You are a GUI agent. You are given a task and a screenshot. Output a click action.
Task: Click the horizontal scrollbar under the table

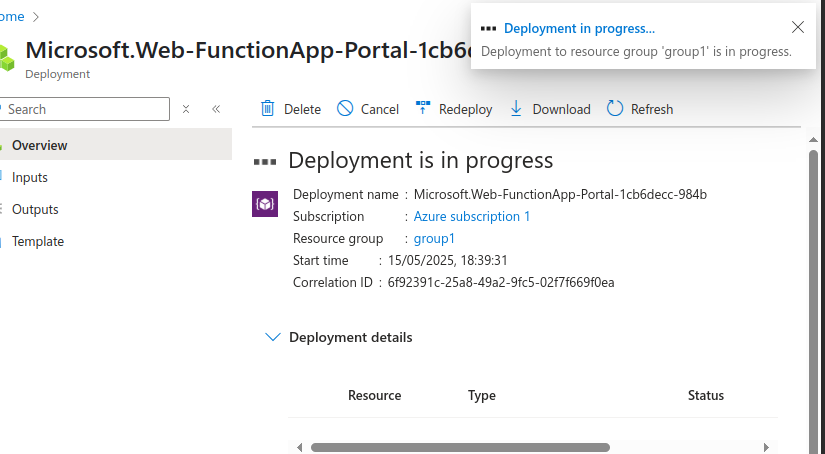460,447
